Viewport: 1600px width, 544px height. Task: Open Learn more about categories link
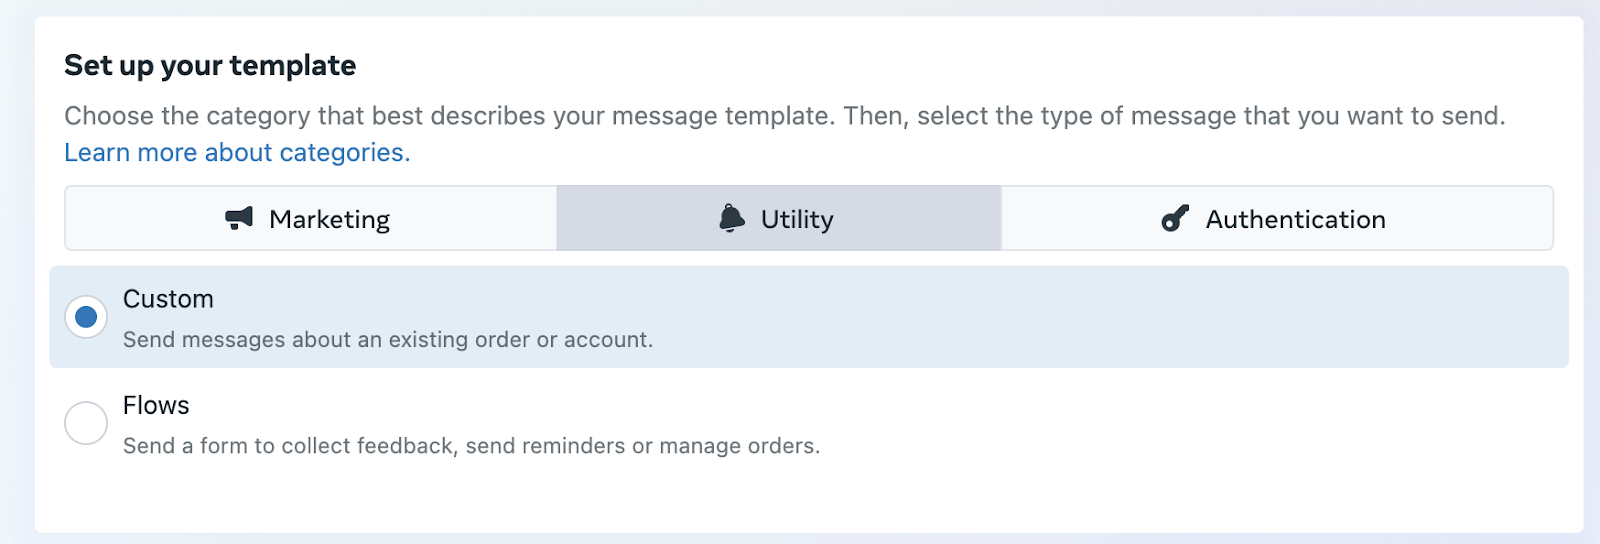point(237,152)
